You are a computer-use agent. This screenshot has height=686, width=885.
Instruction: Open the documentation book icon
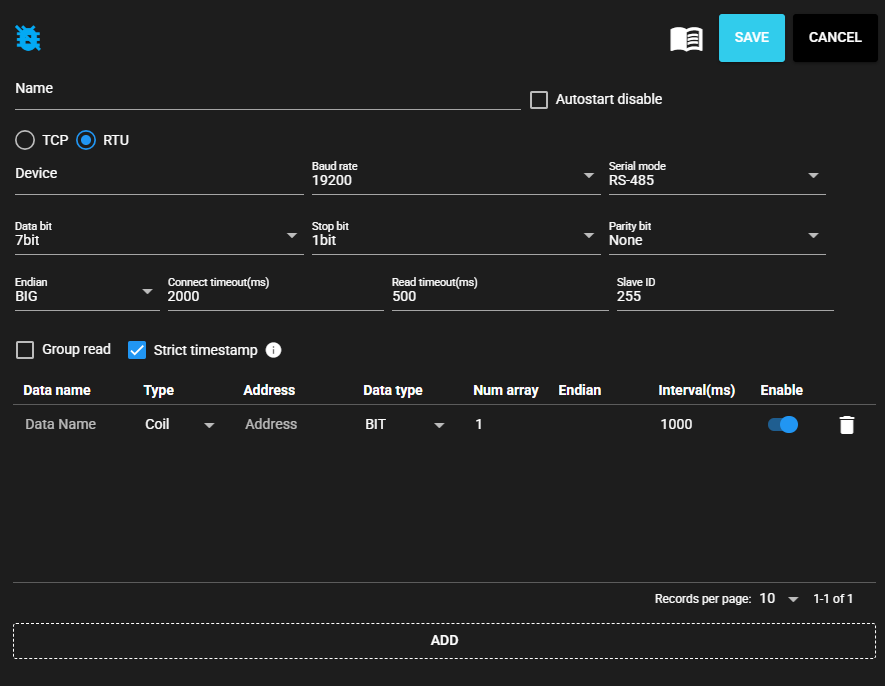(686, 39)
